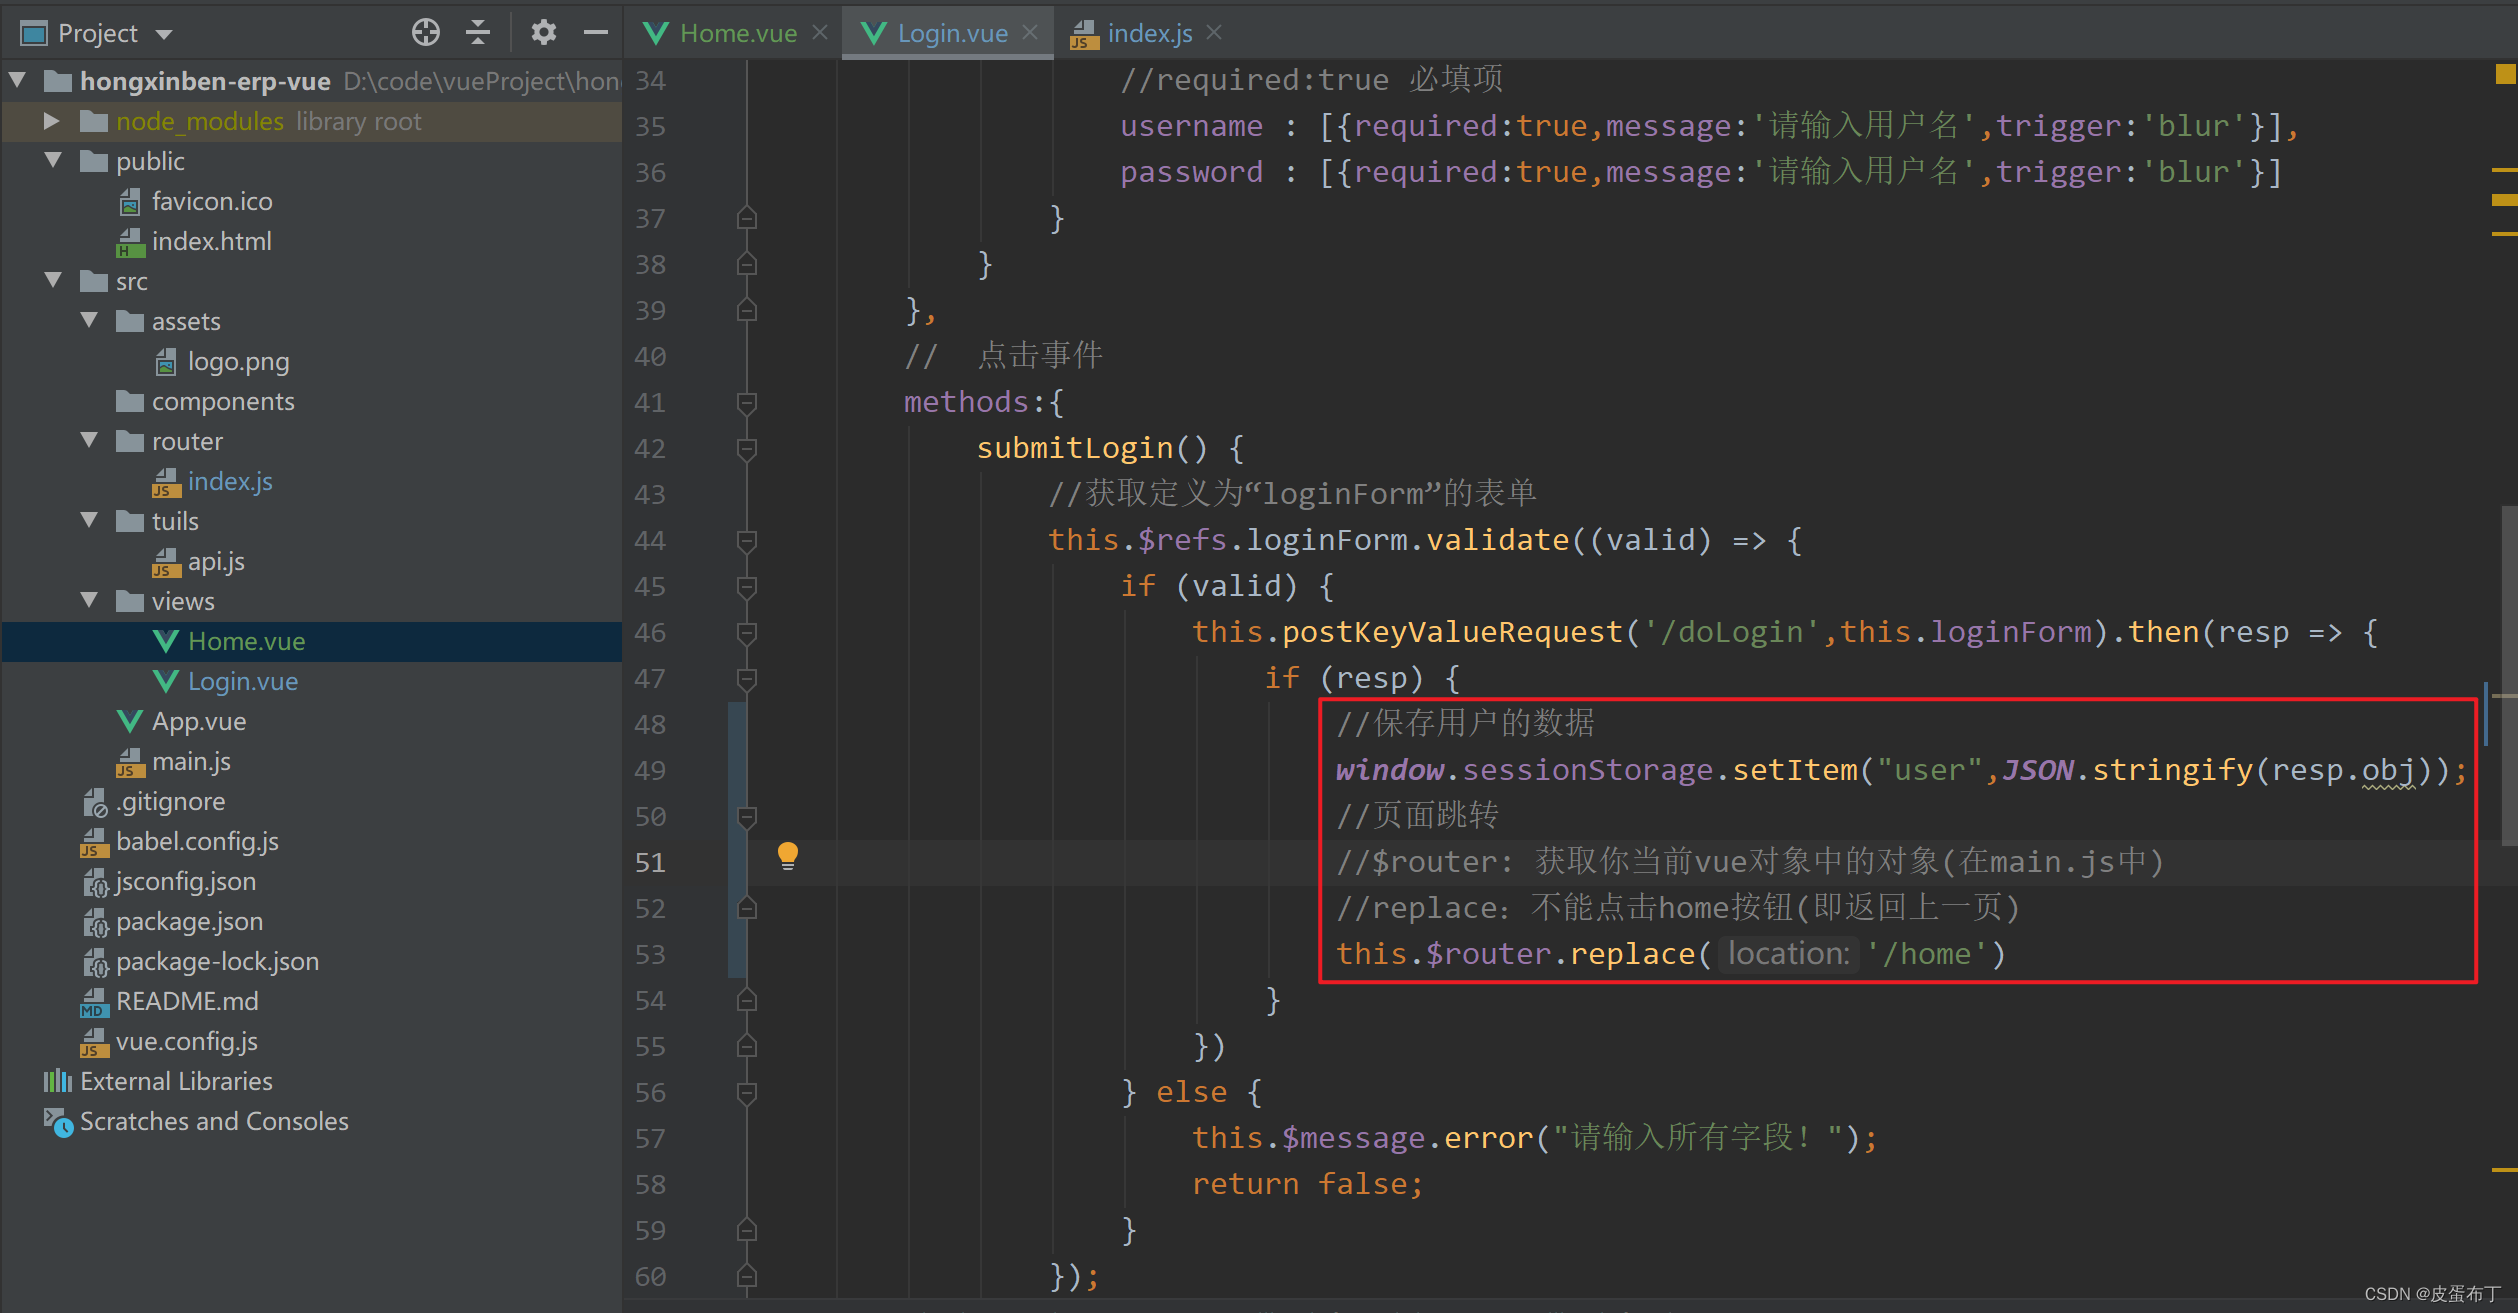Select the components folder
Screen dimensions: 2518x1313
coord(223,401)
